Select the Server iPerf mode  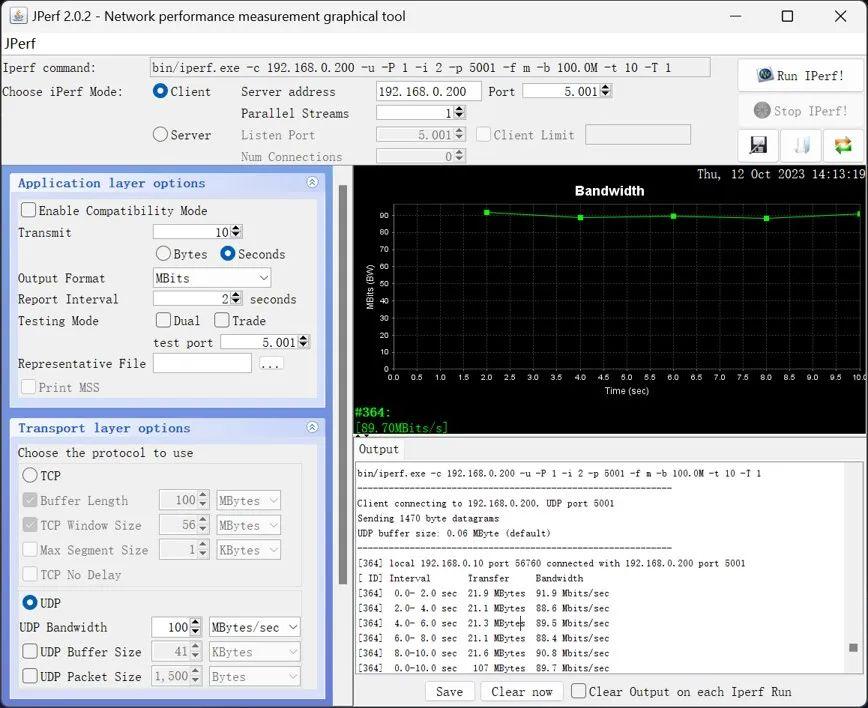160,134
